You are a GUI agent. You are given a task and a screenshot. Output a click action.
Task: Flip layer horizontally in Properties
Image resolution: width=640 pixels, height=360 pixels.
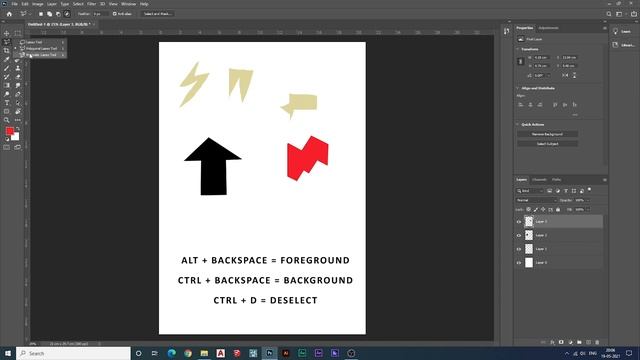(565, 76)
